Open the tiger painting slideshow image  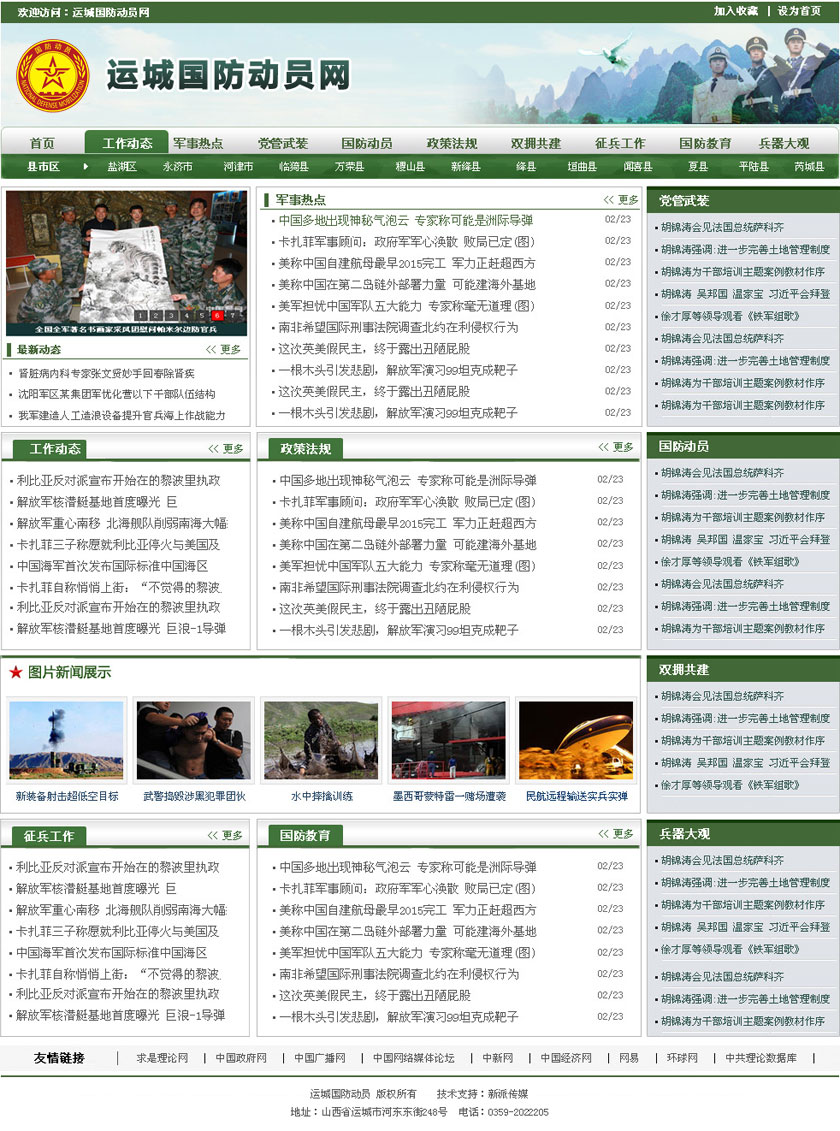pyautogui.click(x=127, y=263)
